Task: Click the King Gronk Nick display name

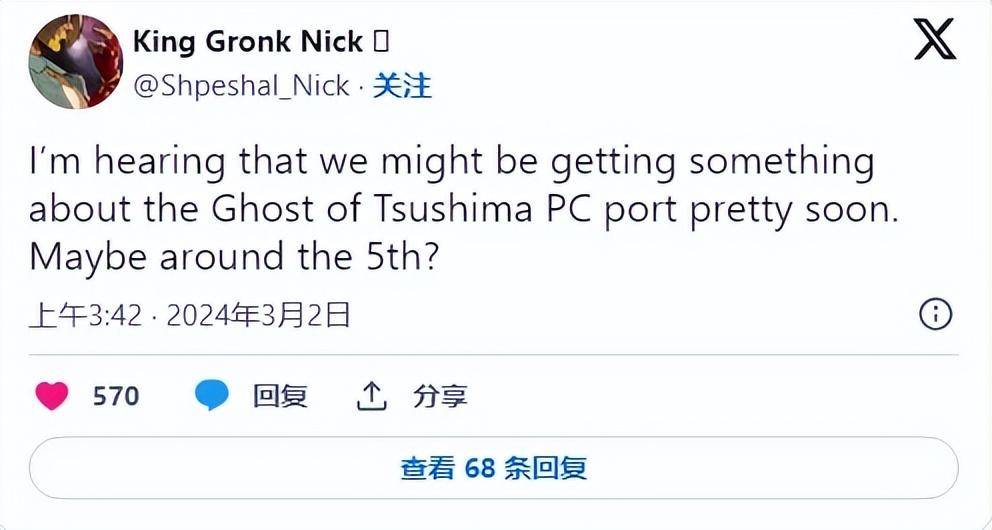Action: click(248, 42)
